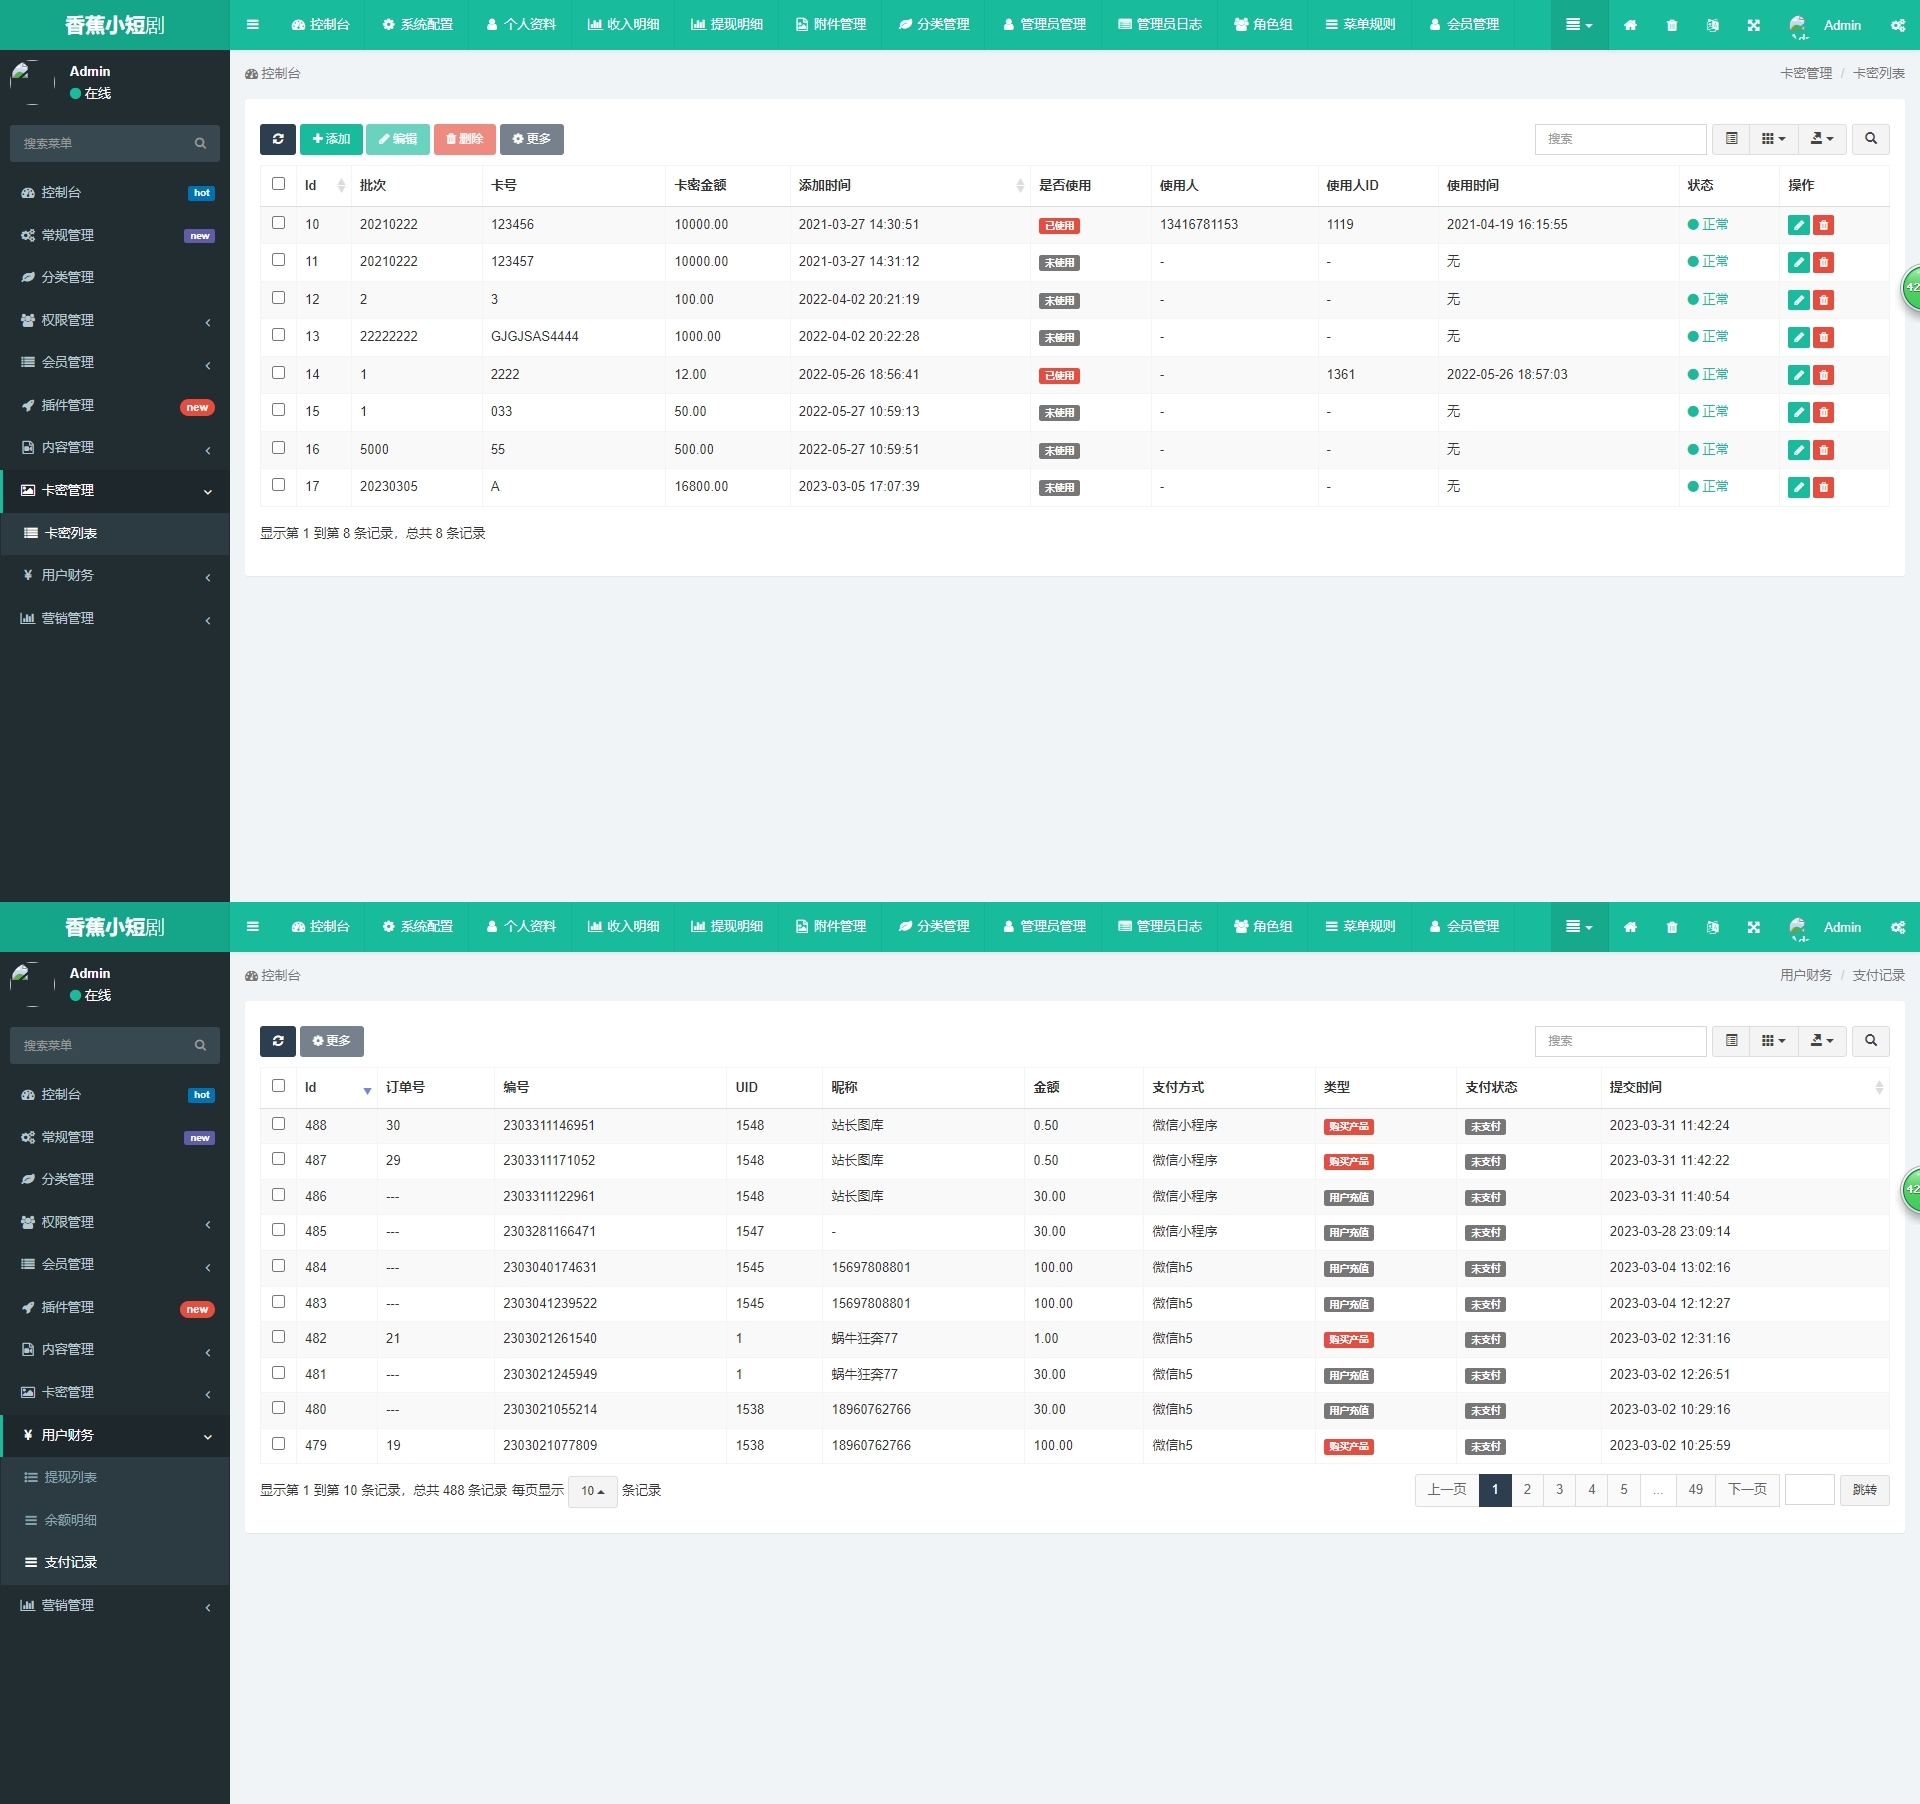This screenshot has width=1920, height=1804.
Task: Select the checkbox for payment record 486
Action: pos(278,1195)
